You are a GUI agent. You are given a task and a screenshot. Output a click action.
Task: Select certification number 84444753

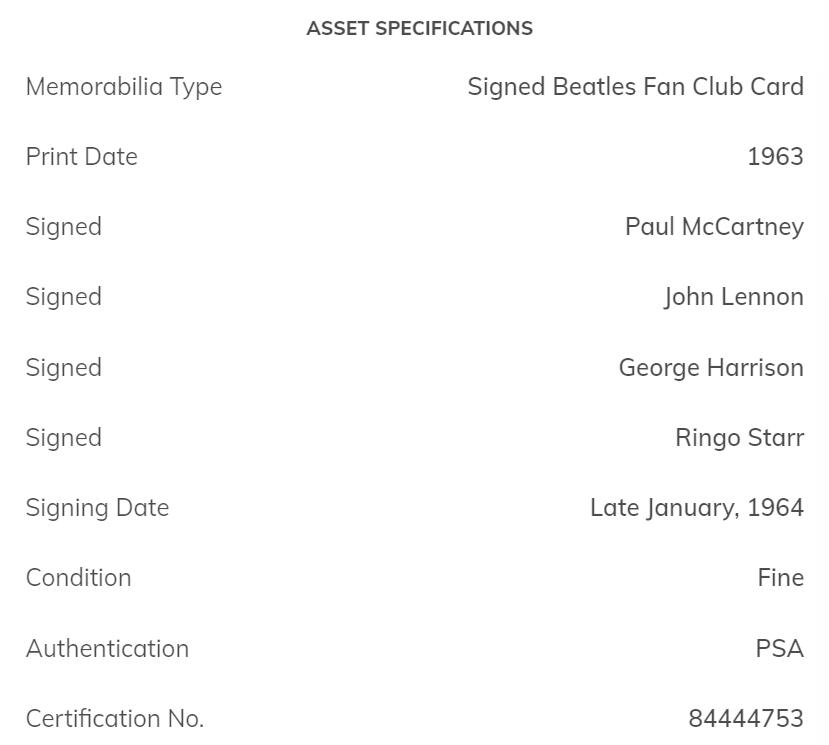click(745, 719)
